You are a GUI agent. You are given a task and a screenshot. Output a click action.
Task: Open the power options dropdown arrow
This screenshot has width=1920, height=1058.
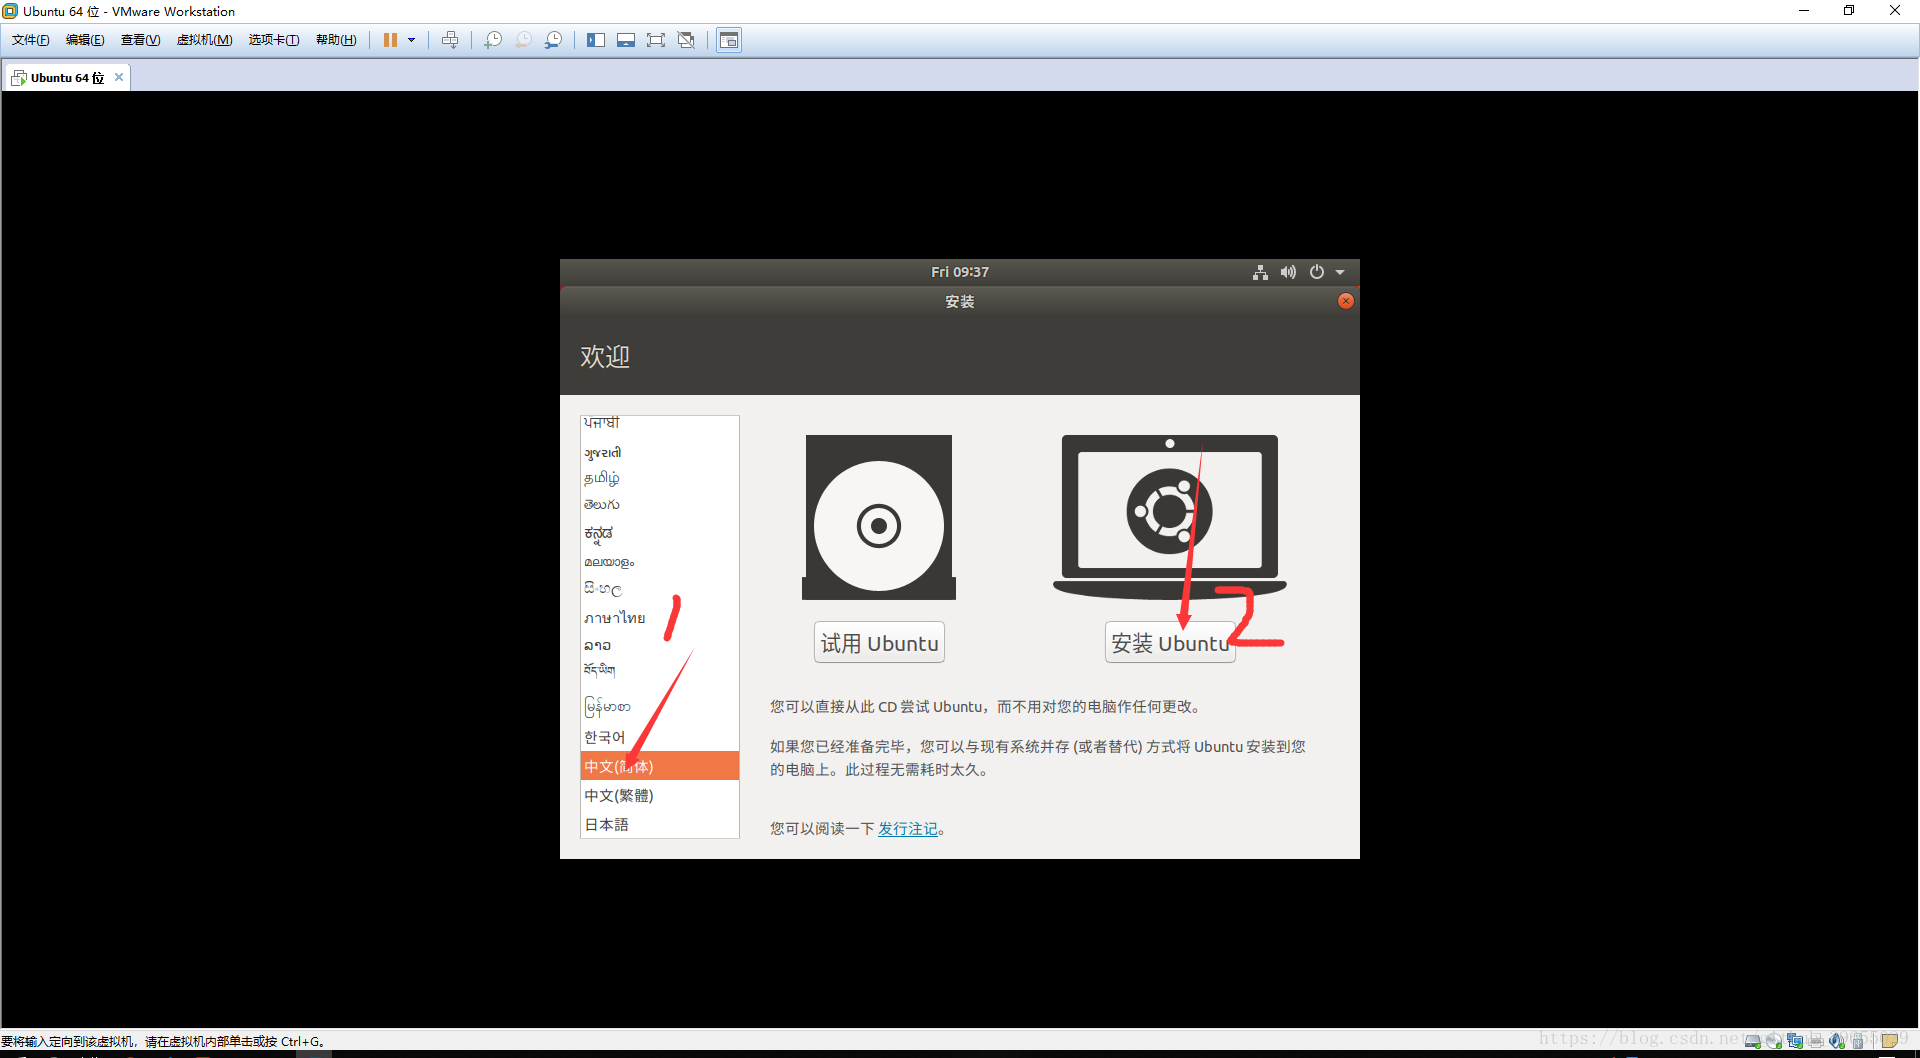click(411, 40)
